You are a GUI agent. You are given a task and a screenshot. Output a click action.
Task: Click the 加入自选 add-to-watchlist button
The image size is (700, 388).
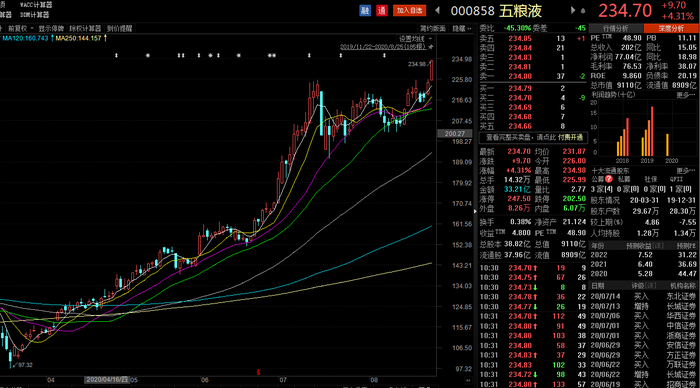click(409, 10)
